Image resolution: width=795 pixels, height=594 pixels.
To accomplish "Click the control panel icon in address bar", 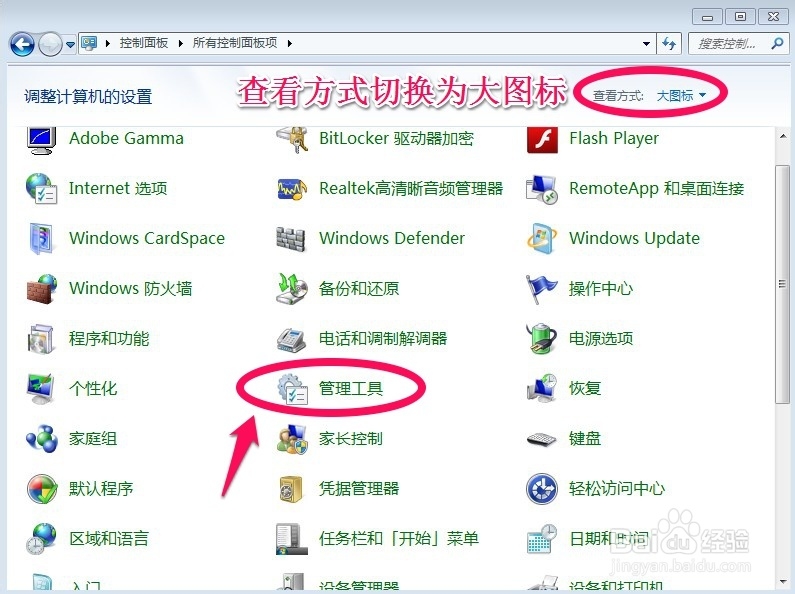I will 89,43.
